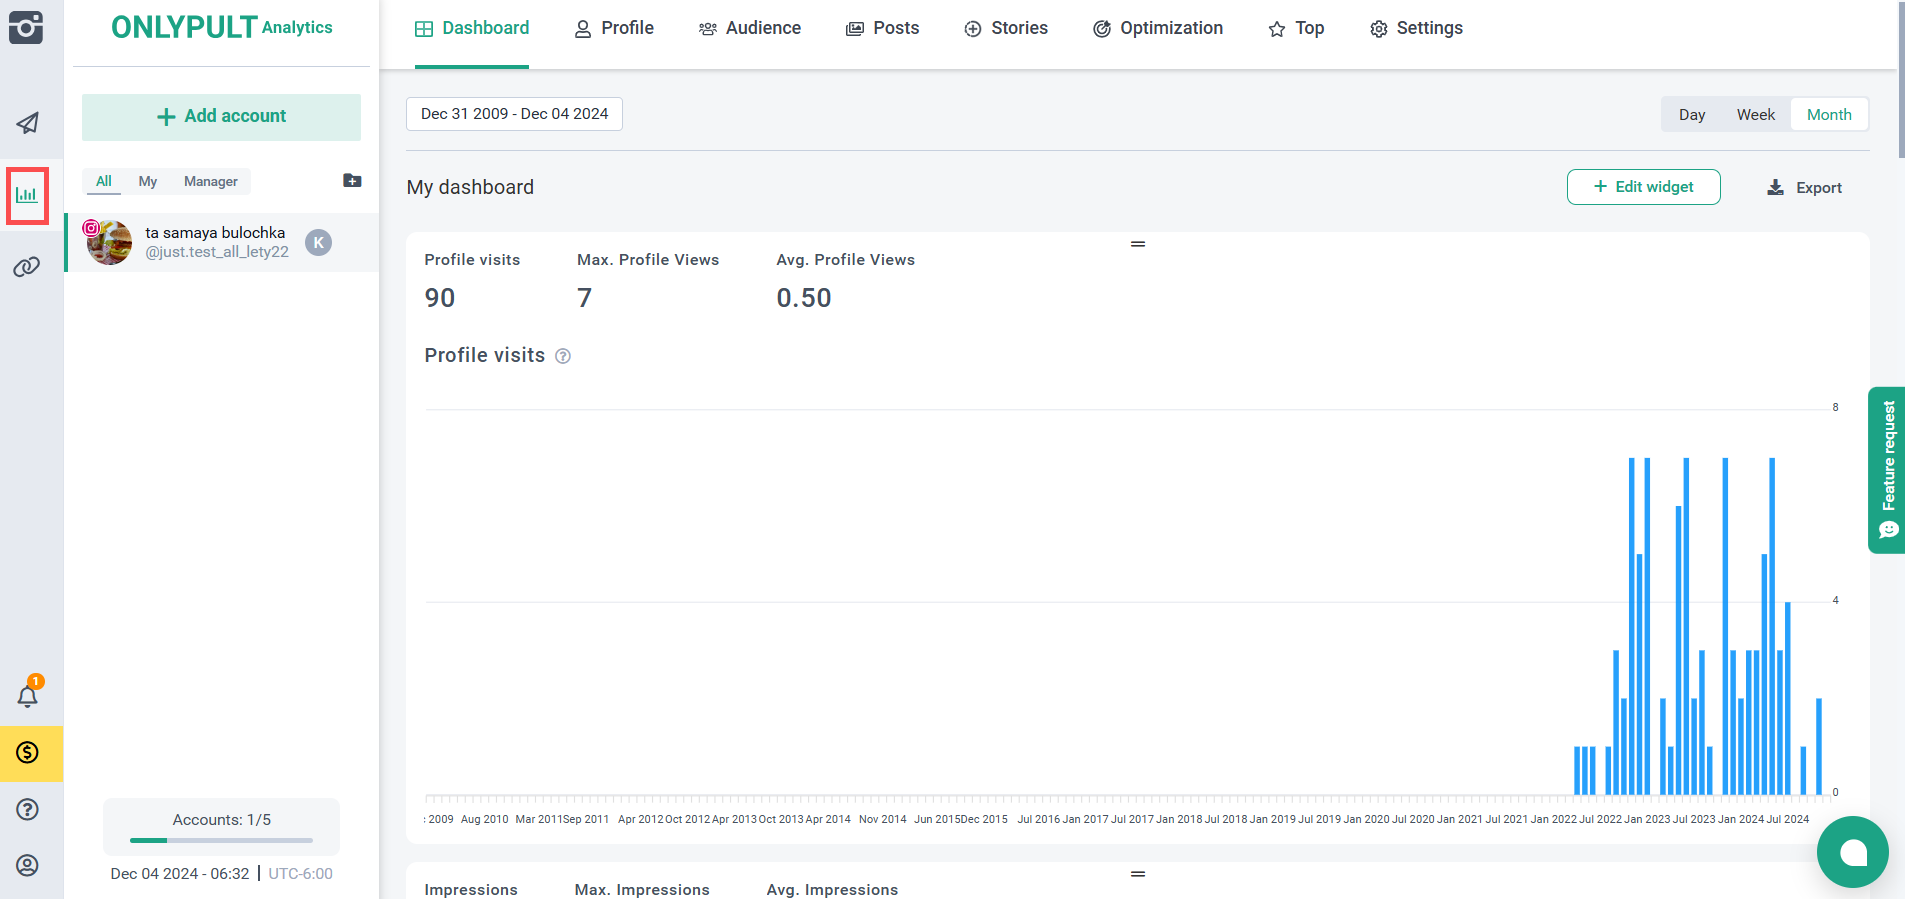Switch chart grouping to Day
This screenshot has height=899, width=1905.
pos(1692,115)
